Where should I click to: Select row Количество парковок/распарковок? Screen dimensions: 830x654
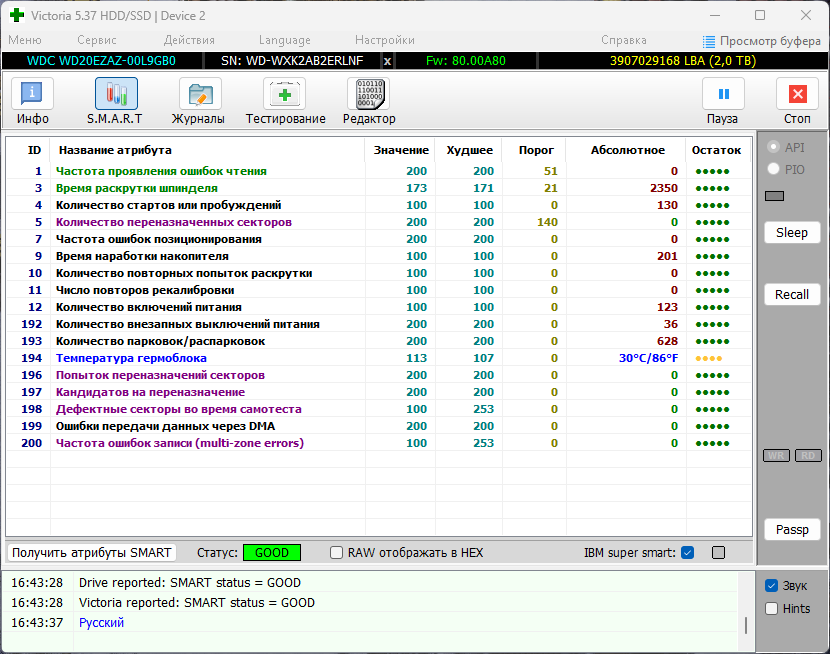[378, 341]
